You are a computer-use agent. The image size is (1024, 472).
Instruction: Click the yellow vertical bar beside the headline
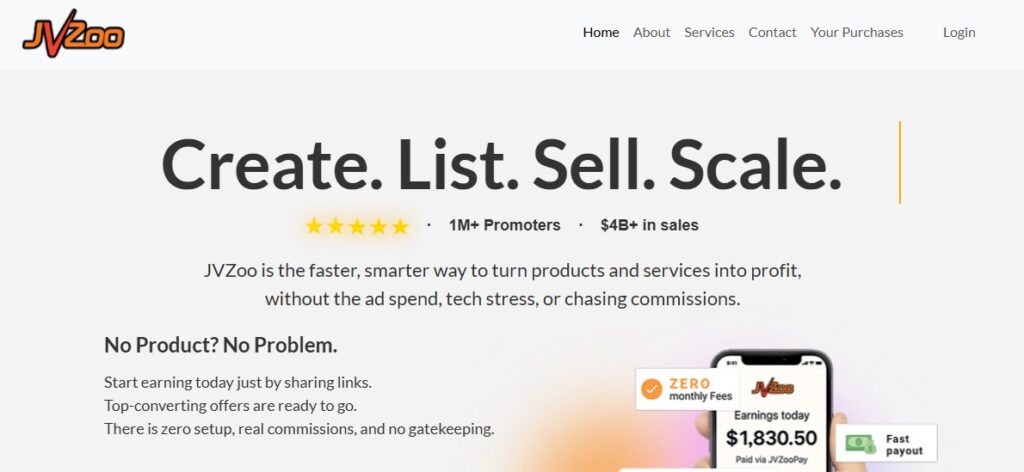[900, 162]
